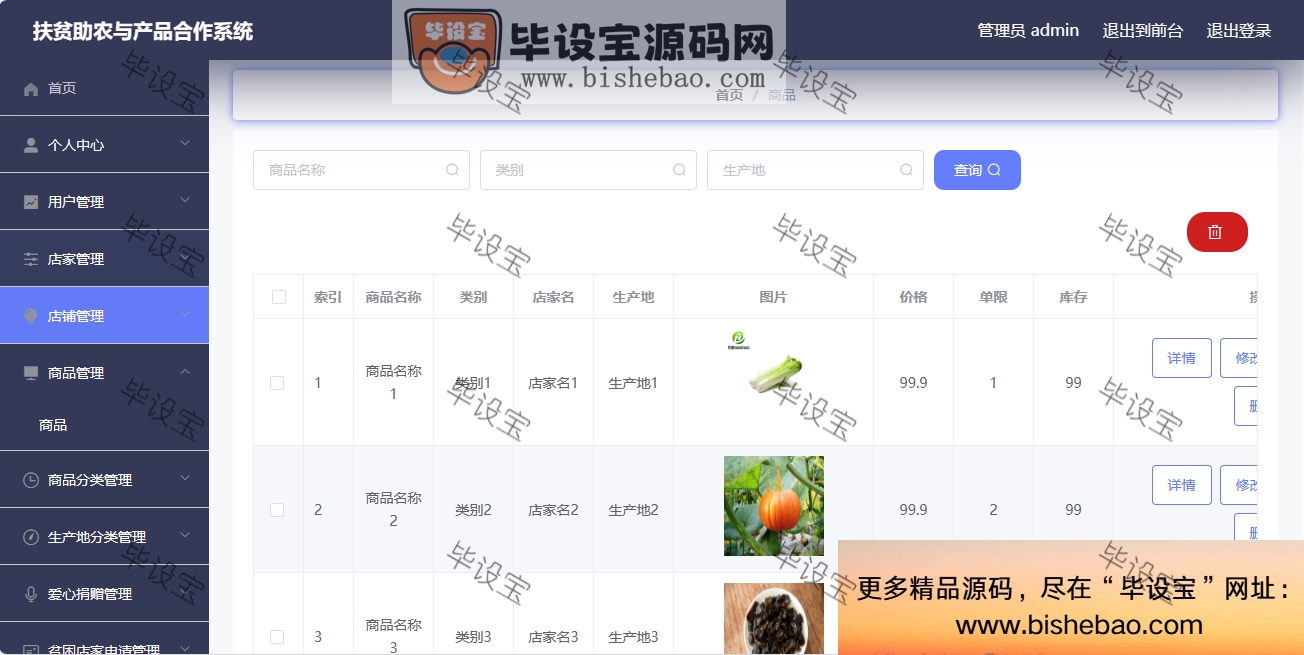Expand the 用户管理 menu chevron
Viewport: 1304px width, 655px height.
click(x=185, y=201)
